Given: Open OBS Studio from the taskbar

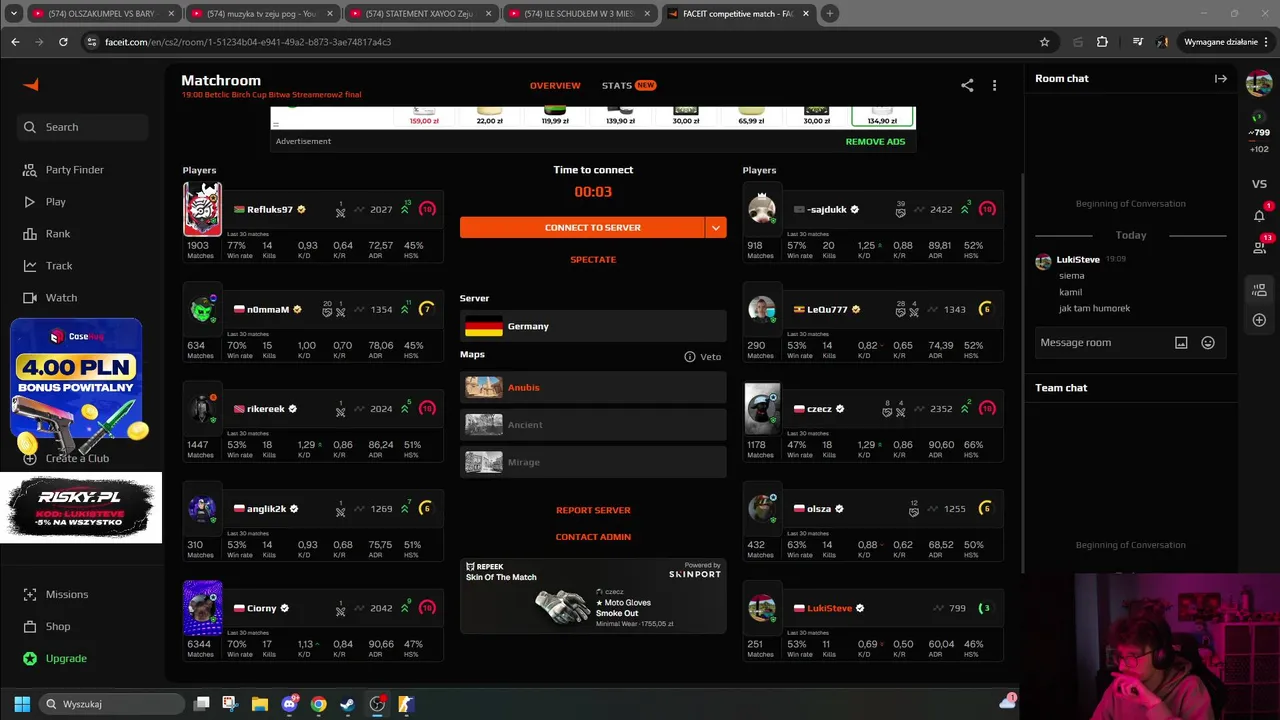Looking at the screenshot, I should (377, 704).
